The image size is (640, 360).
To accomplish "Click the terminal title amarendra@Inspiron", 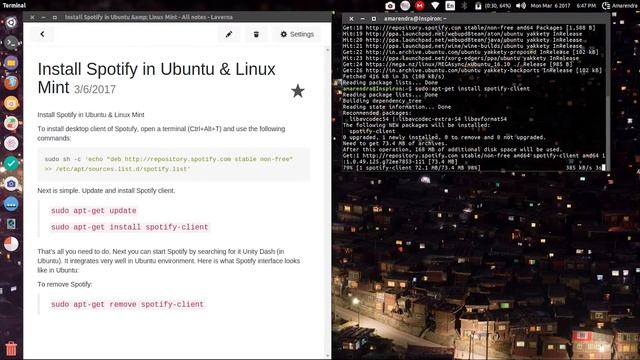I will 415,18.
